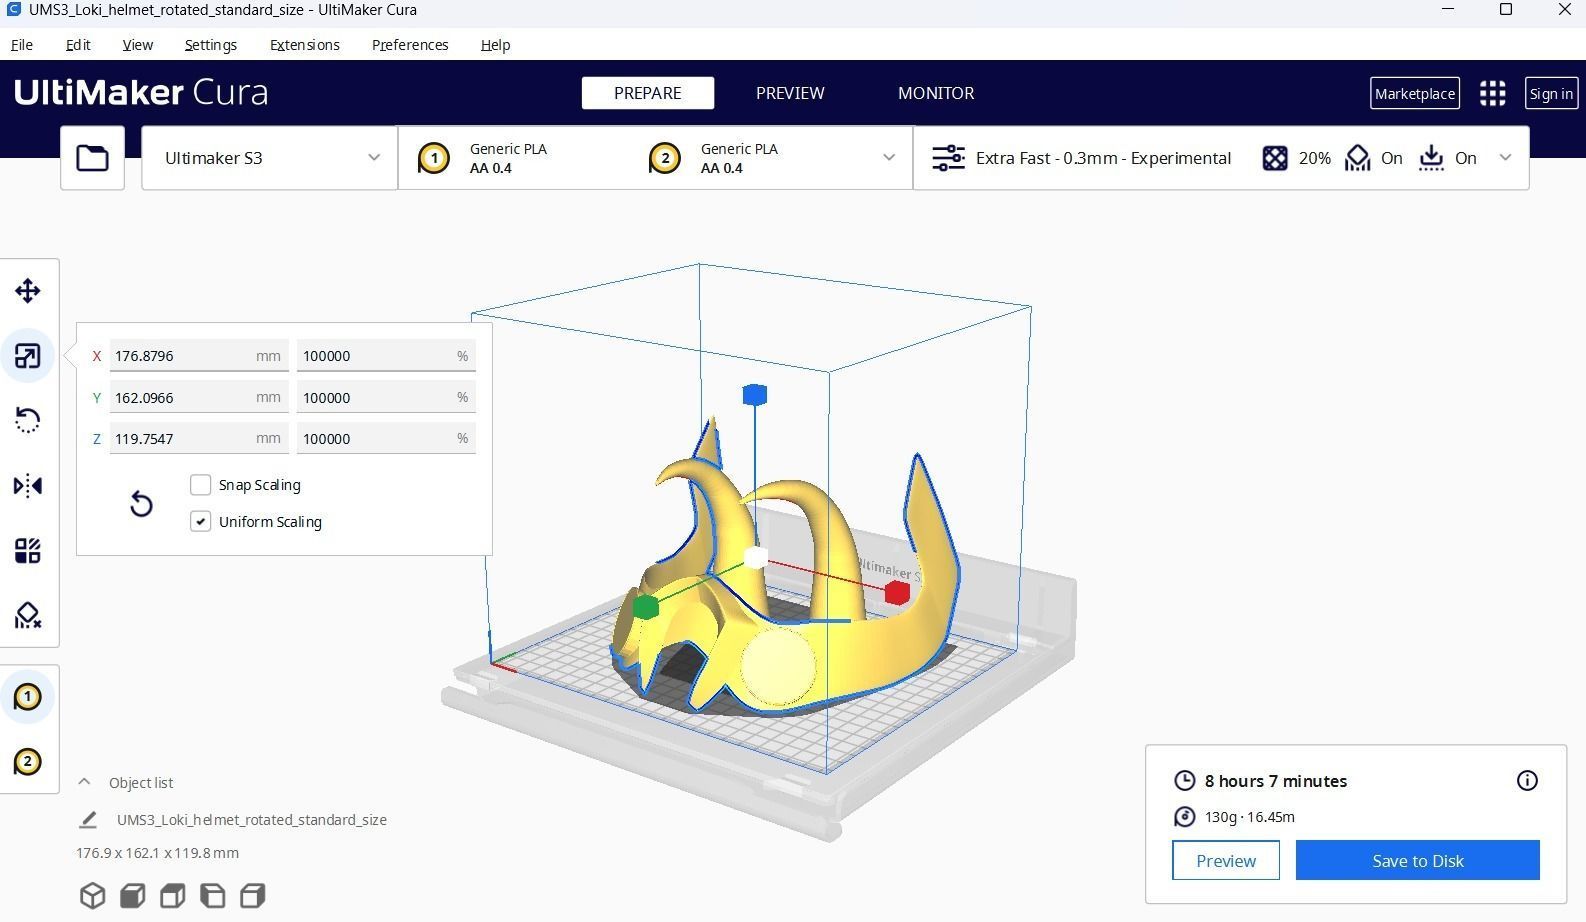Screen dimensions: 1586x922
Task: Click the 8 hours 7 minutes estimate
Action: 1276,781
